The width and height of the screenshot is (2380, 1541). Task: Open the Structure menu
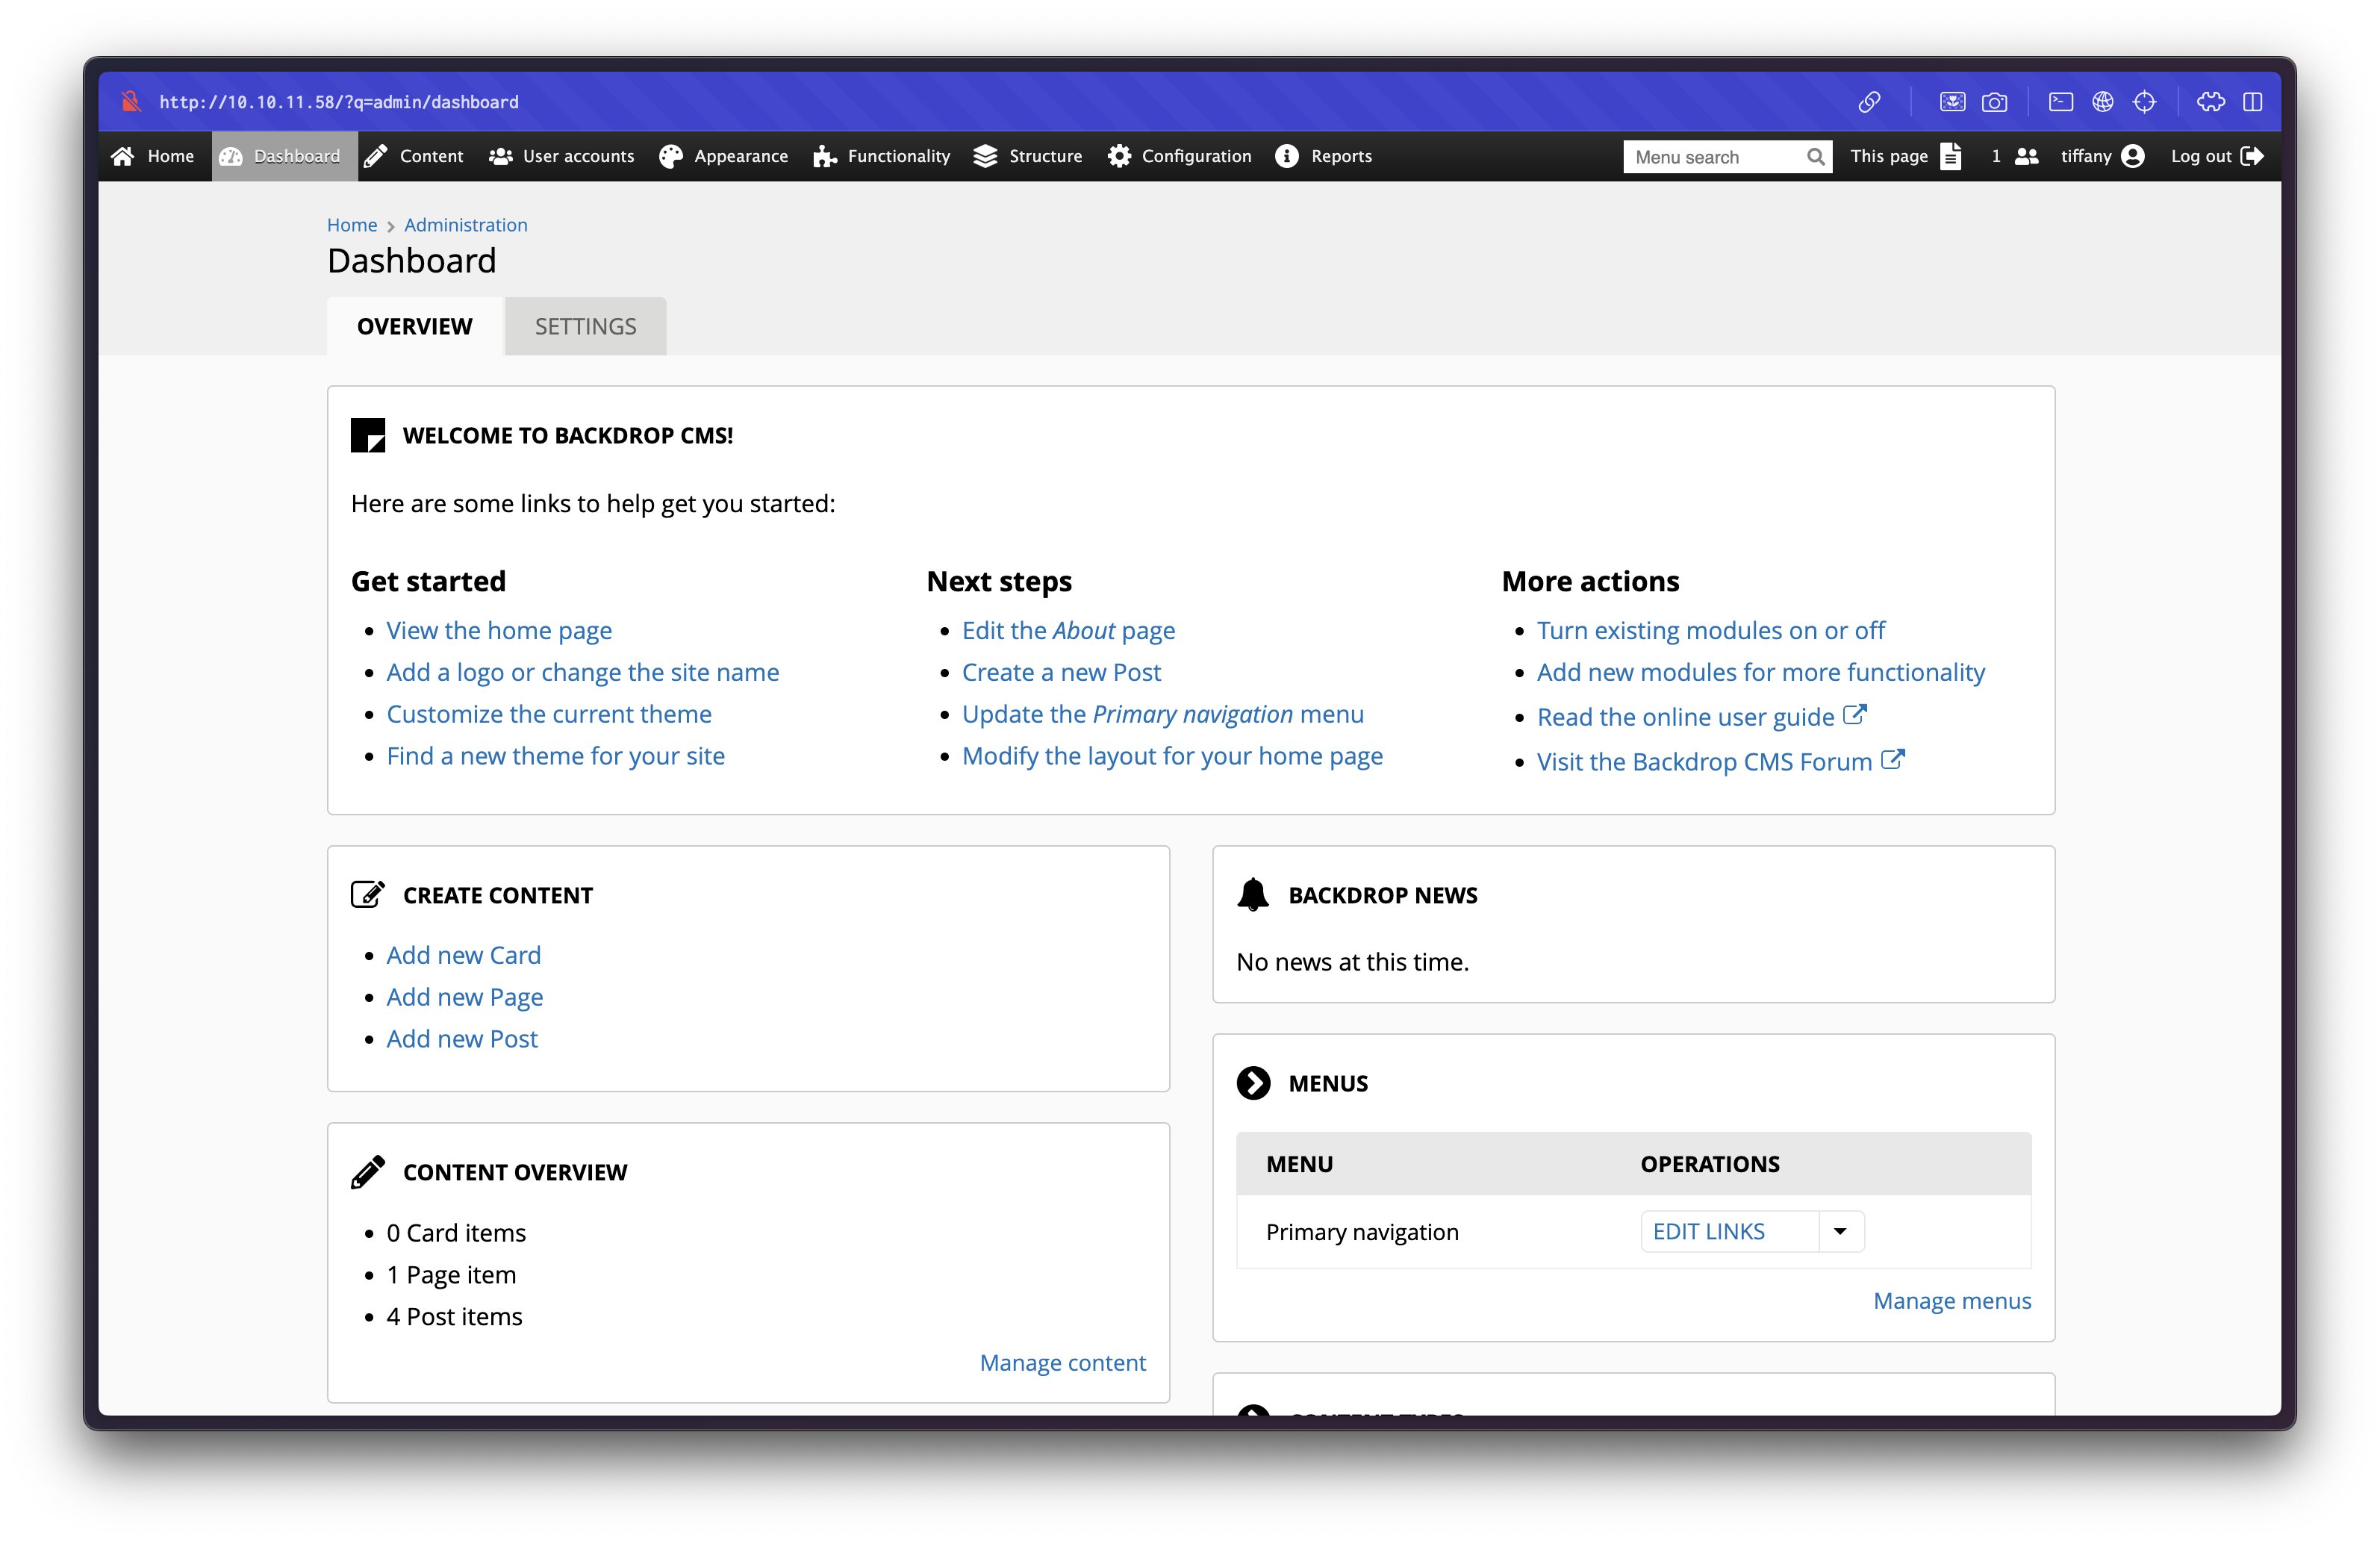(1027, 156)
